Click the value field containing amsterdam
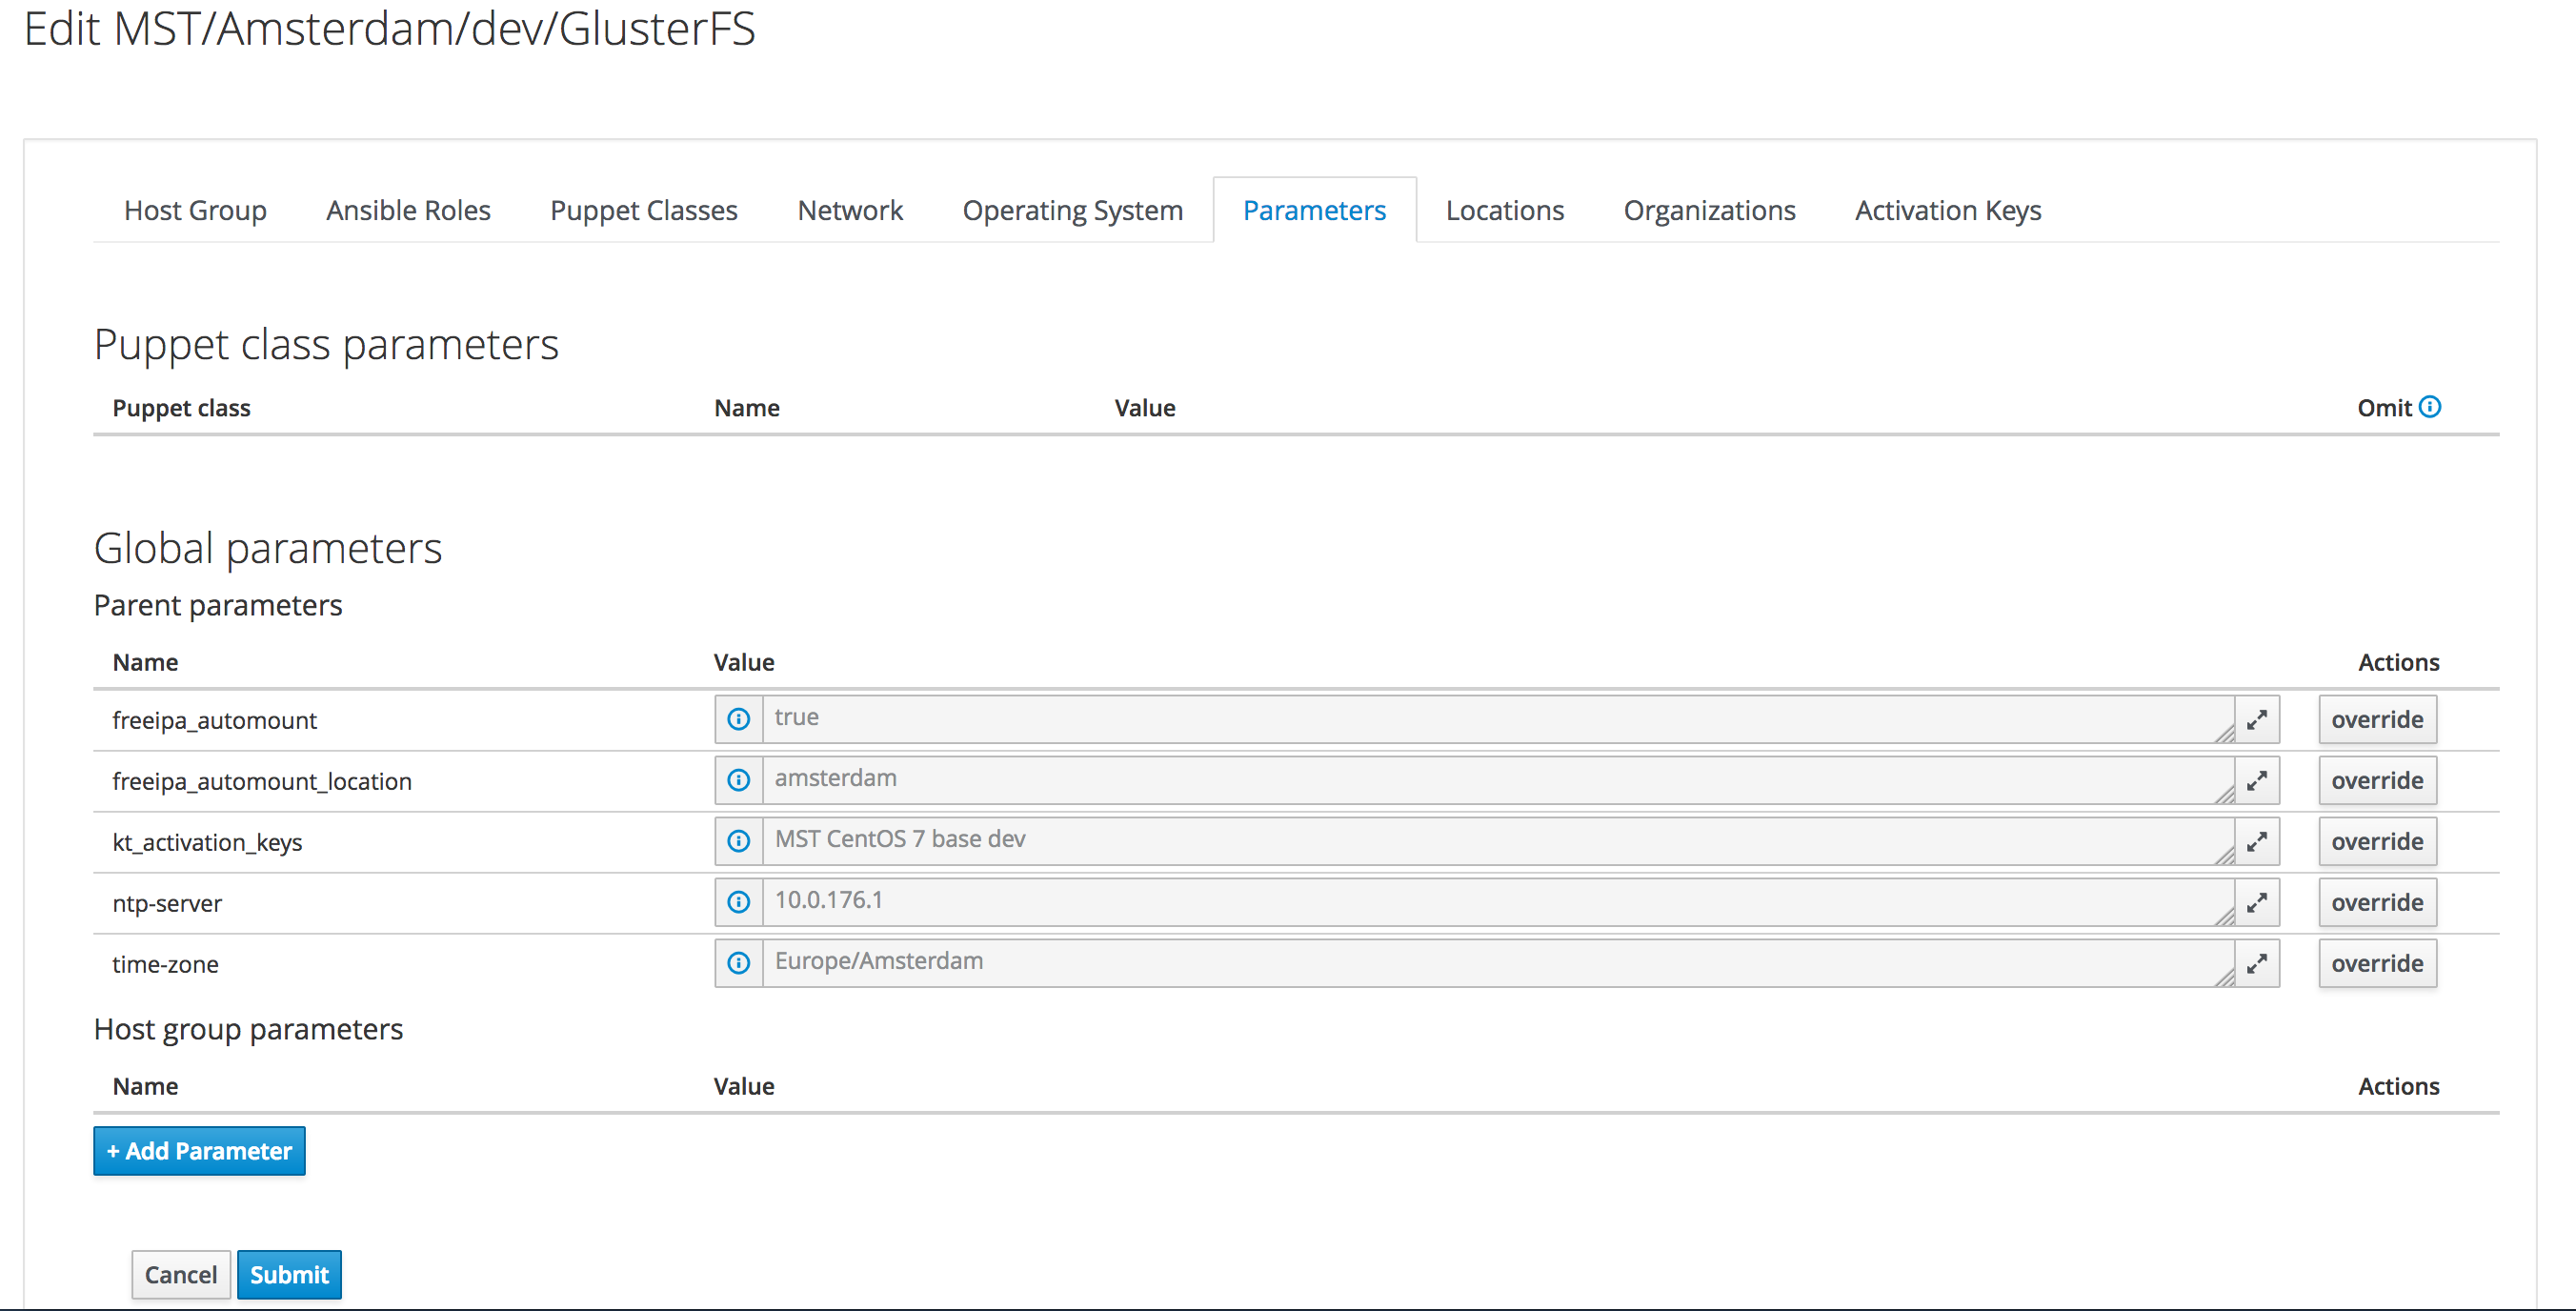 point(1498,780)
